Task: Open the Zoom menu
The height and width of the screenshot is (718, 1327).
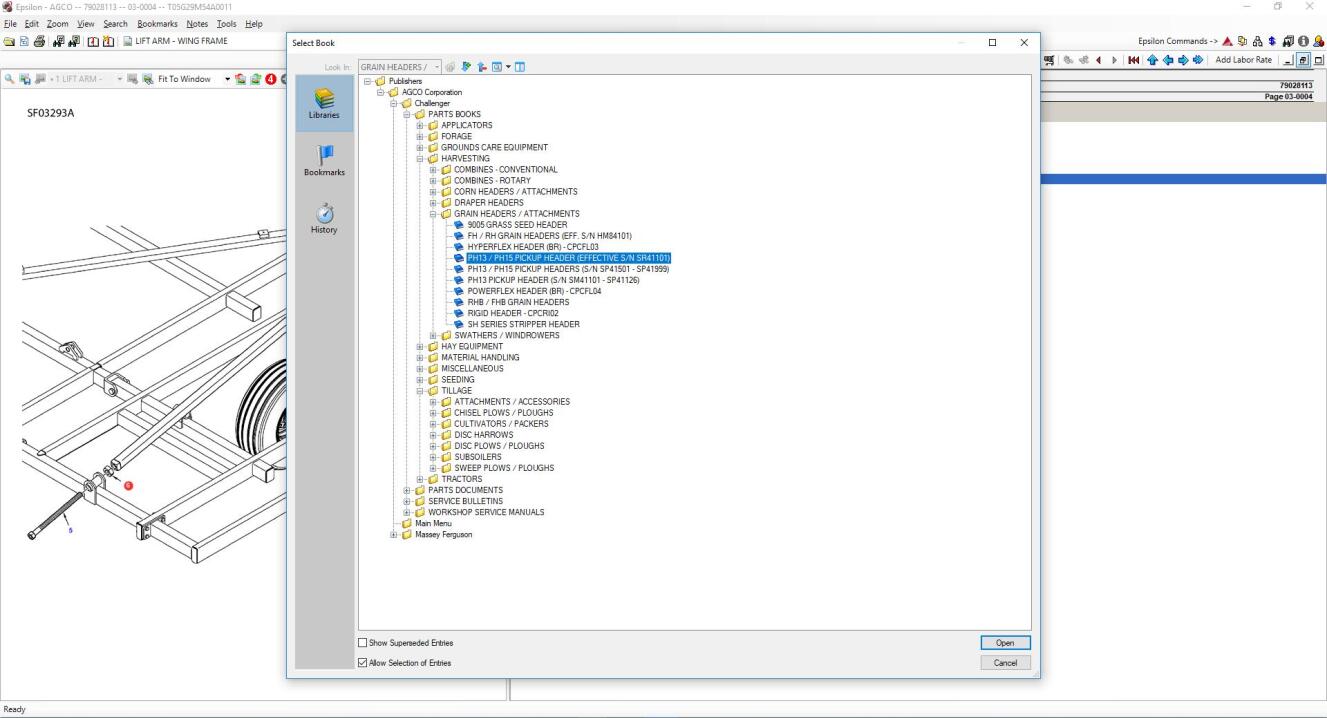Action: pos(58,24)
